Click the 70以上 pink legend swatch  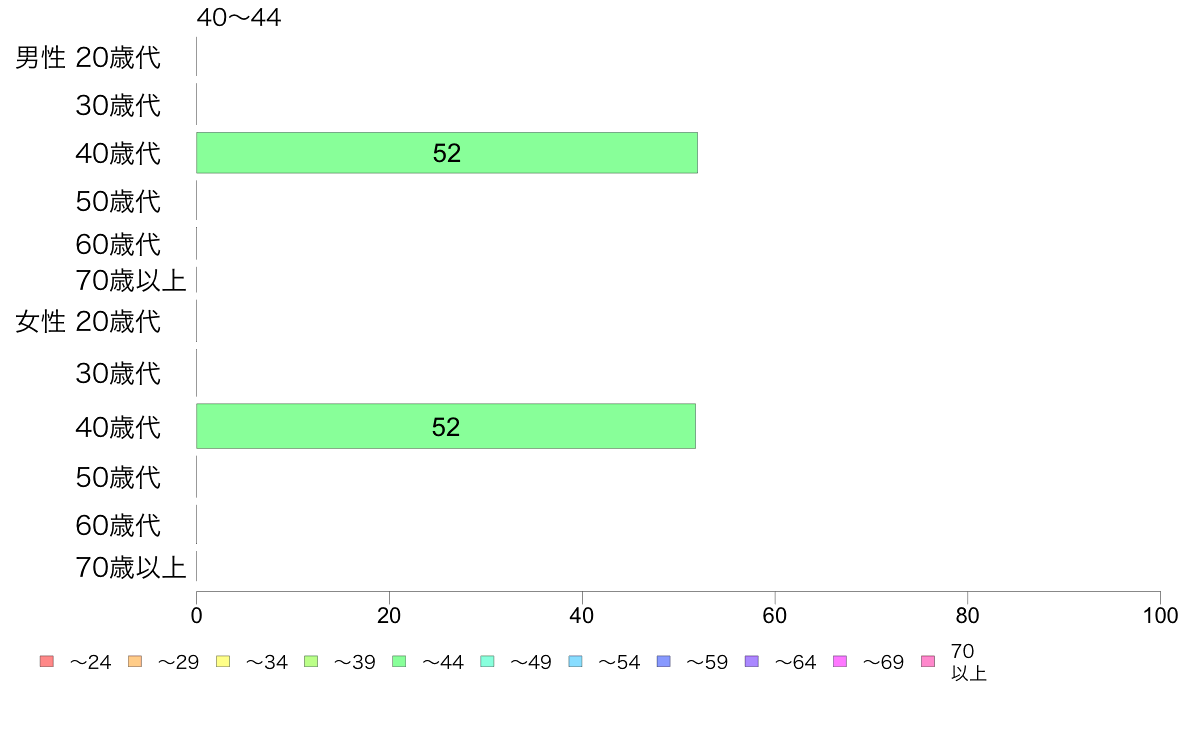pyautogui.click(x=927, y=661)
